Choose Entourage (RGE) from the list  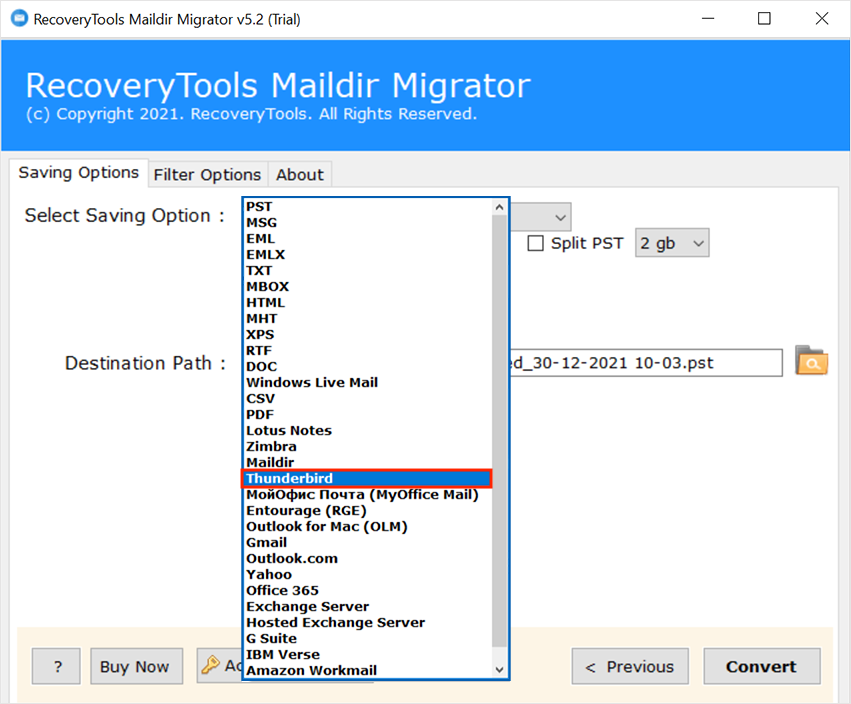click(x=367, y=511)
